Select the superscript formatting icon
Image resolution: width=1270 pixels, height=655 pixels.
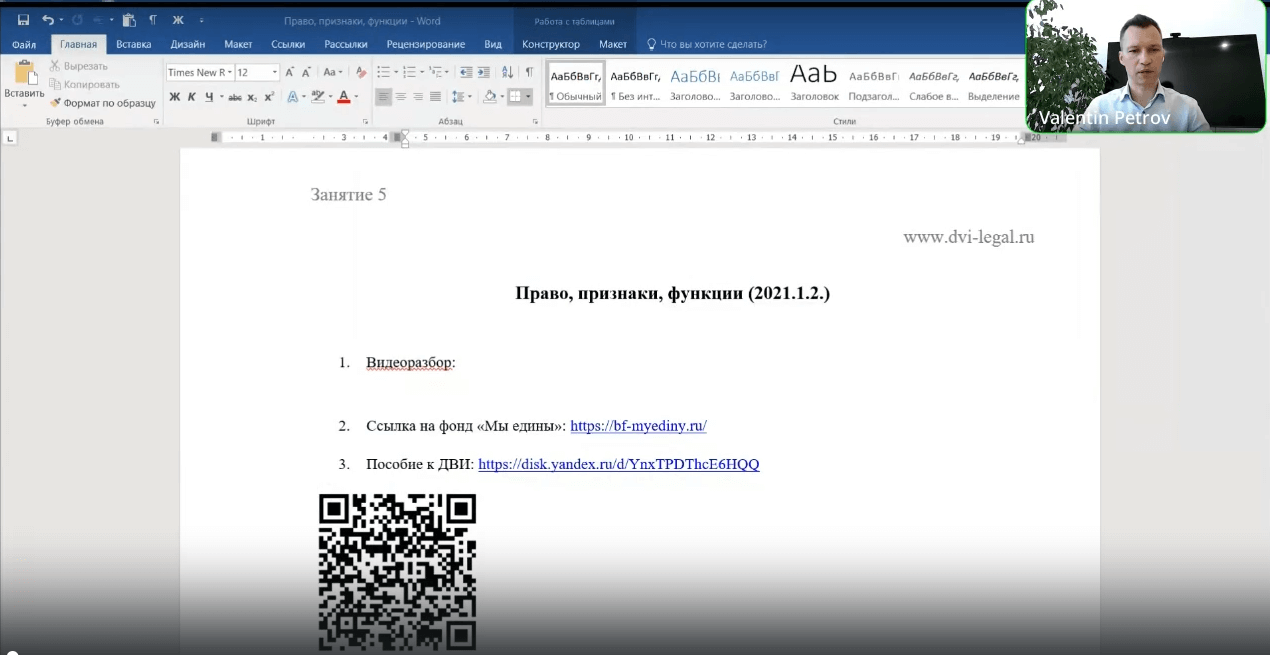269,96
